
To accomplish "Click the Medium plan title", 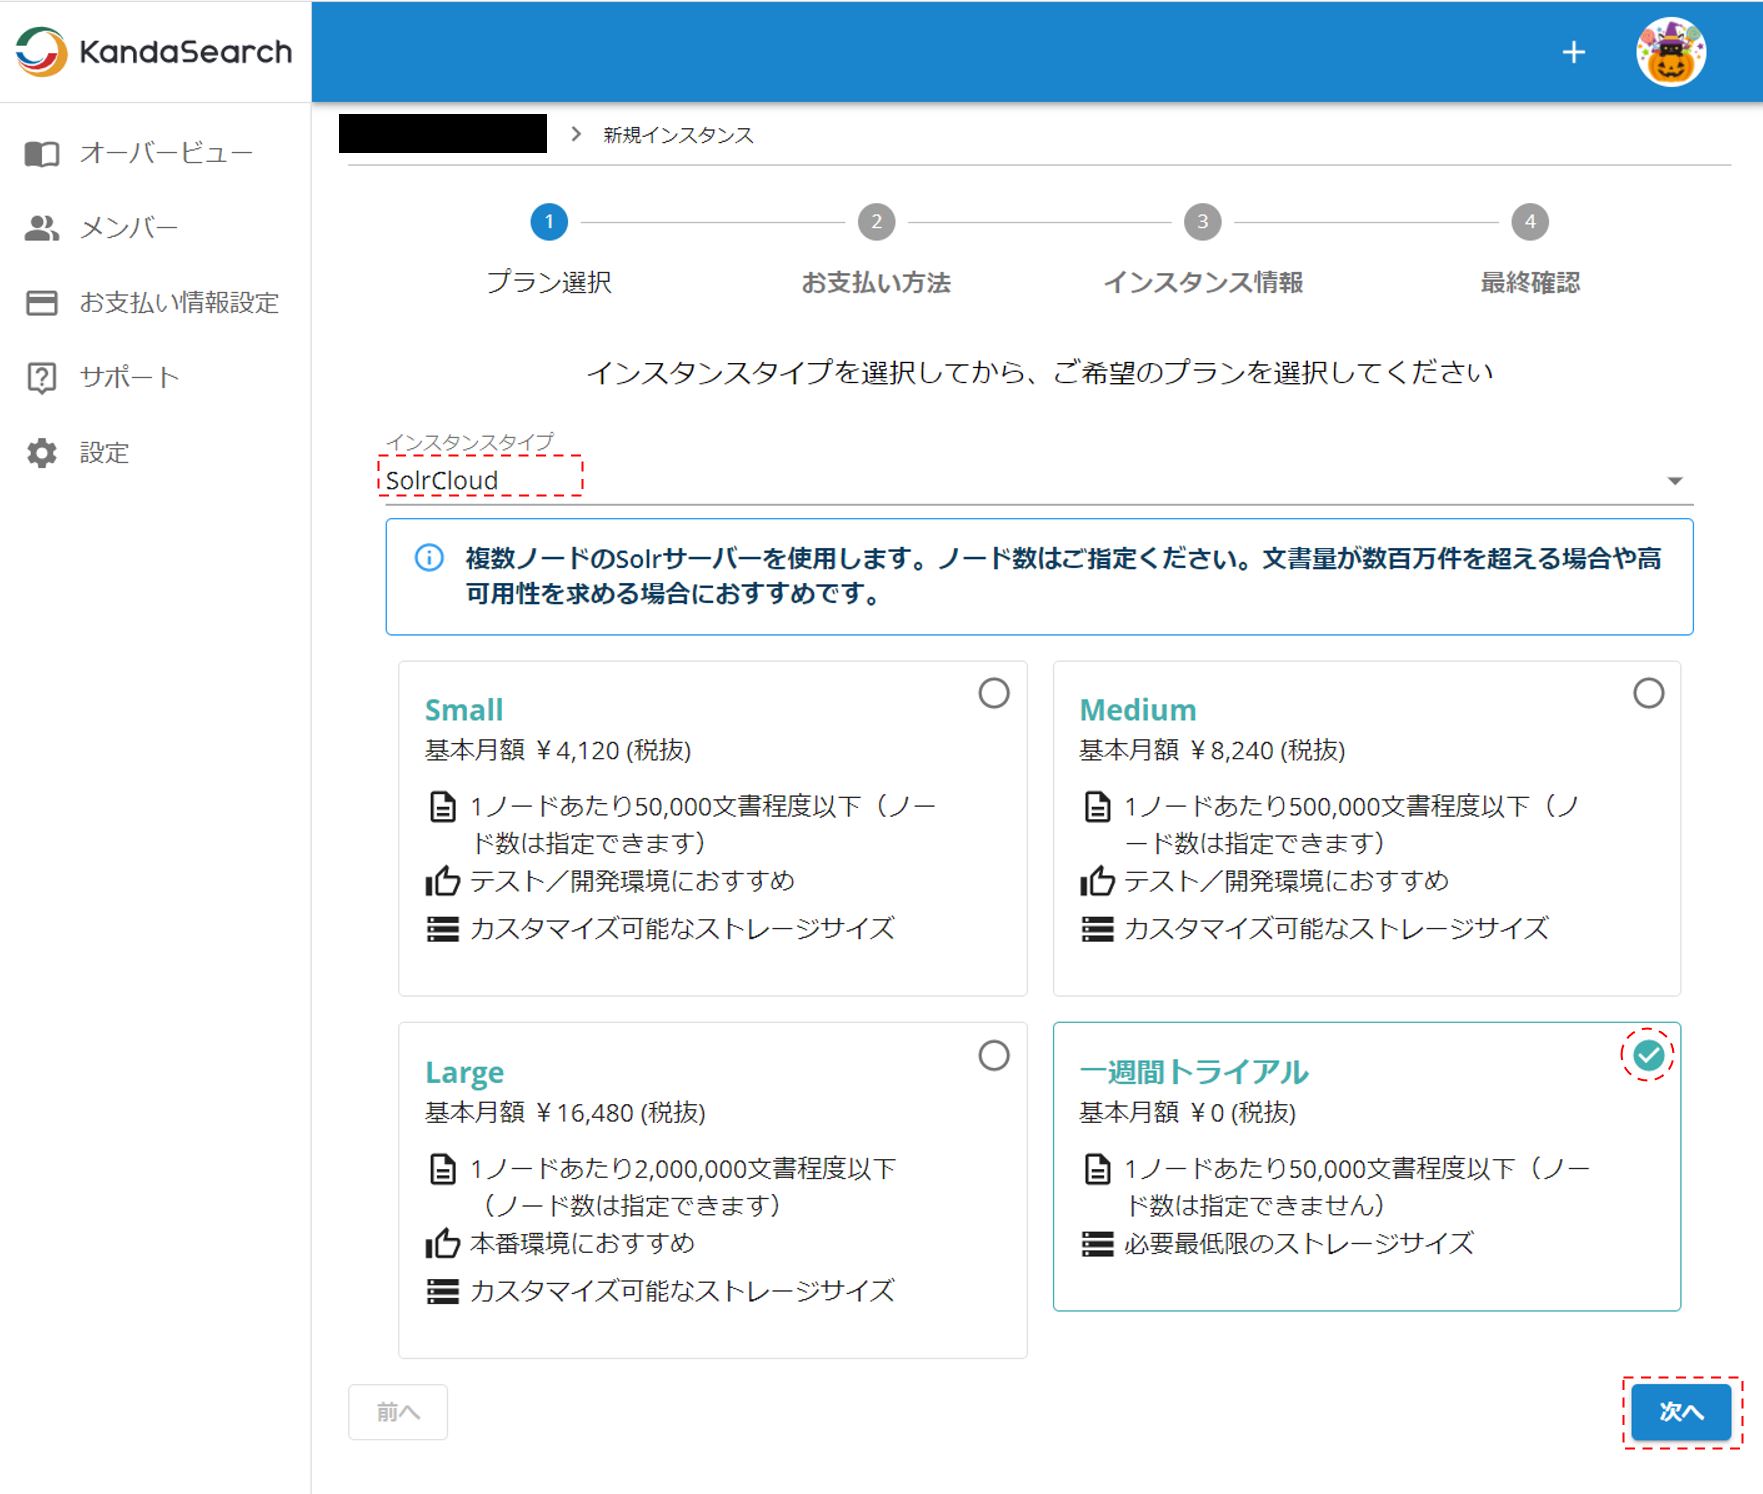I will coord(1138,710).
